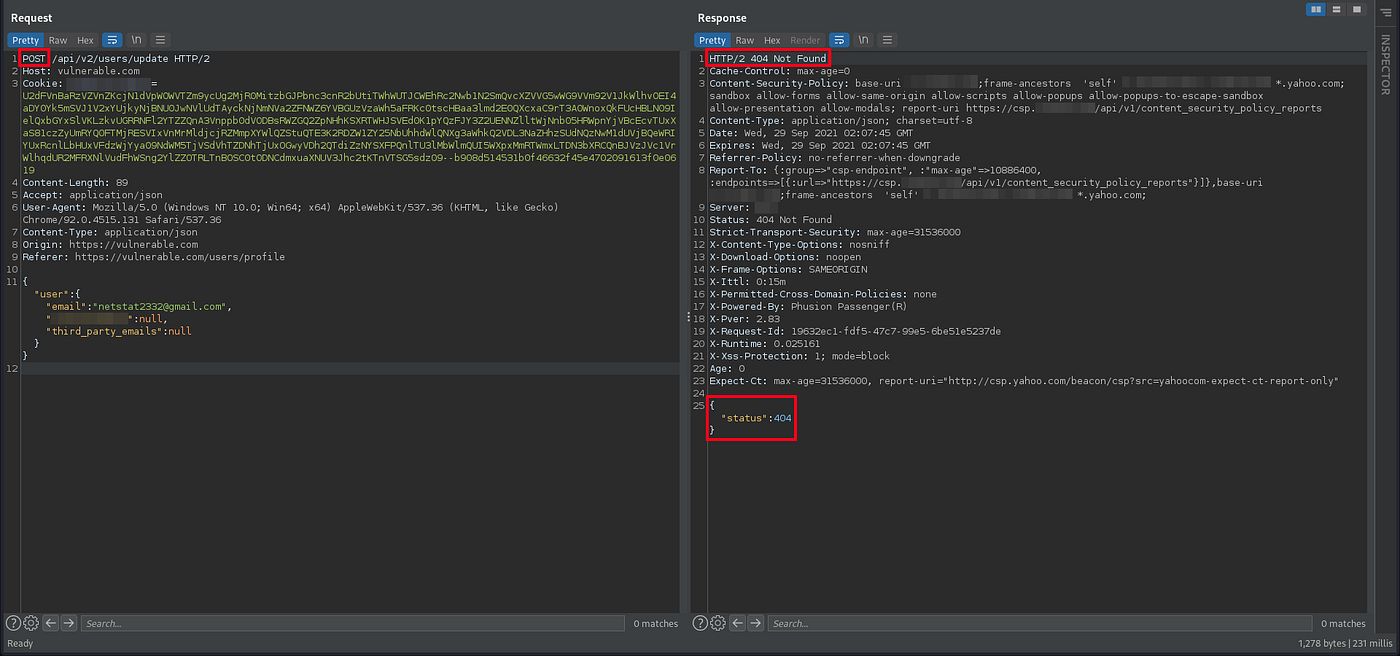Open search settings gear under Request panel
Image resolution: width=1400 pixels, height=656 pixels.
31,623
